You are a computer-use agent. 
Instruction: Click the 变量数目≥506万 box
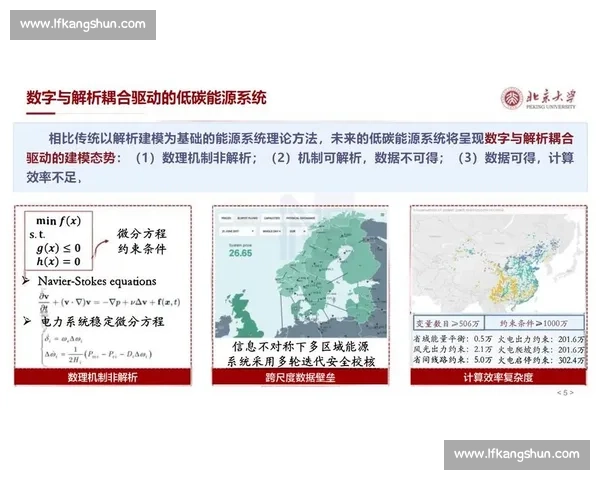[x=449, y=323]
